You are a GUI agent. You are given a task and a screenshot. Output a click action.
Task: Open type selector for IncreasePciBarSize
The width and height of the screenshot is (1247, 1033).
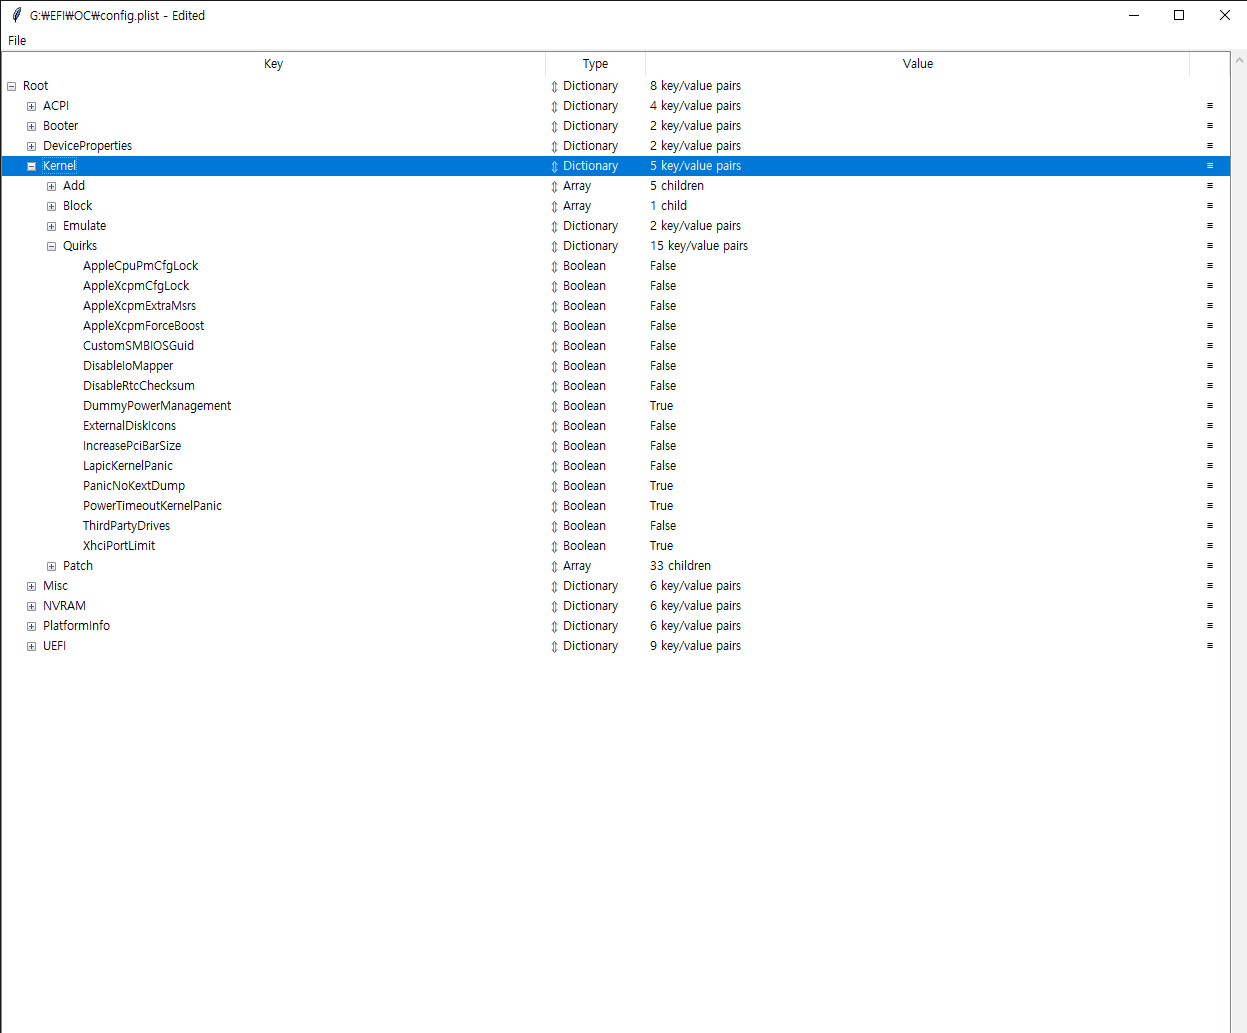pyautogui.click(x=554, y=446)
